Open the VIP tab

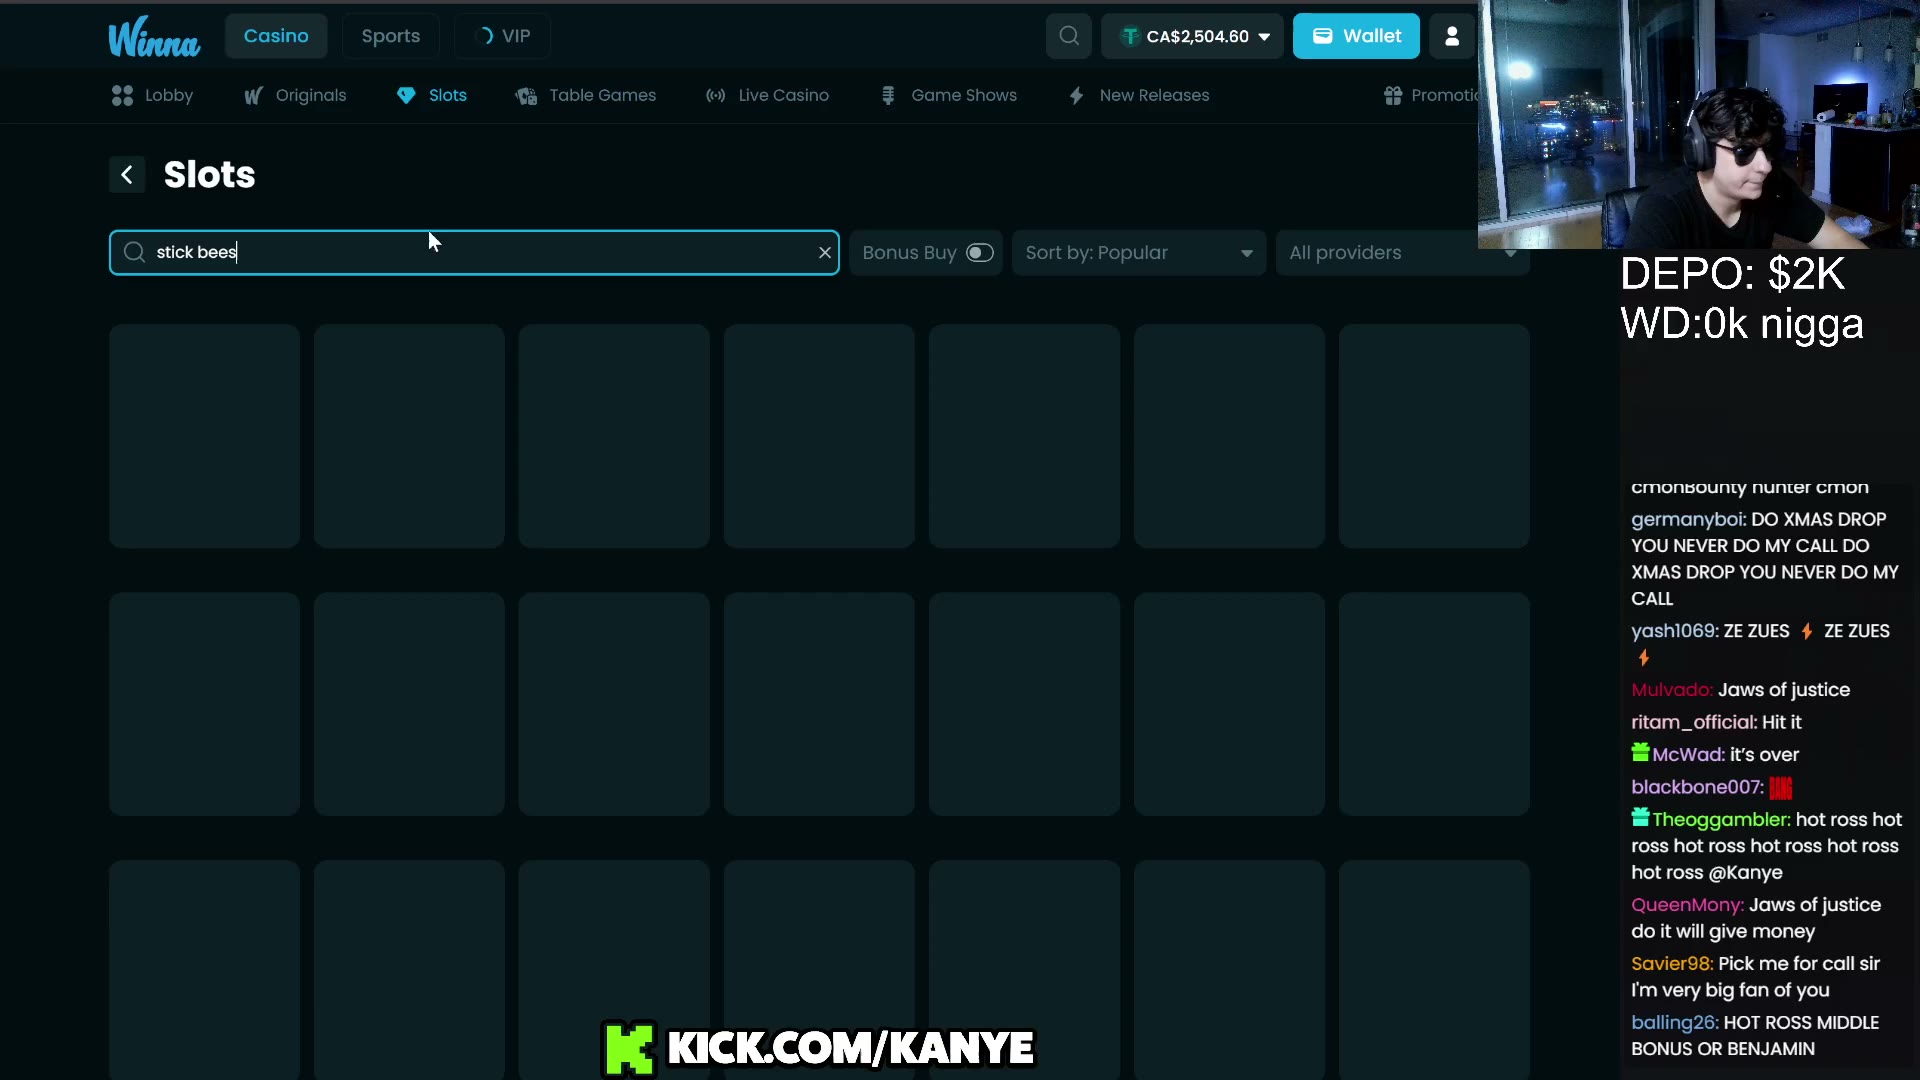coord(502,36)
